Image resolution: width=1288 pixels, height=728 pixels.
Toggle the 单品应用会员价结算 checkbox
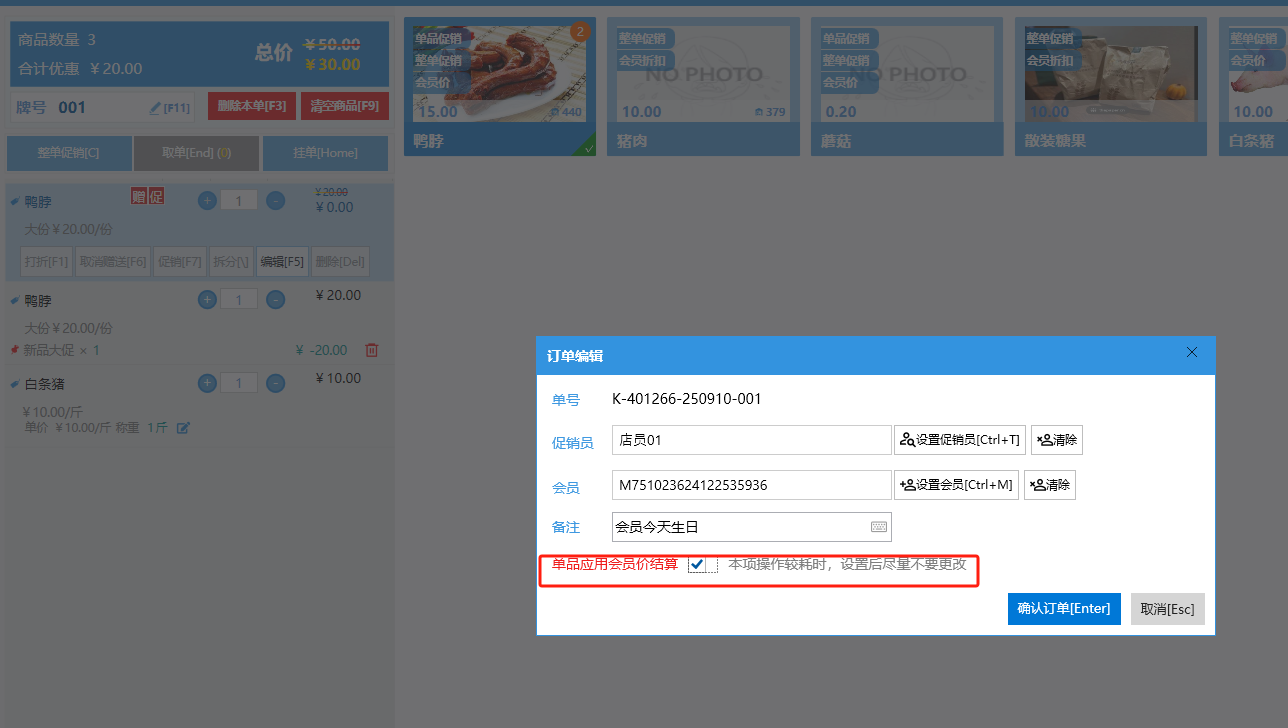[x=697, y=565]
